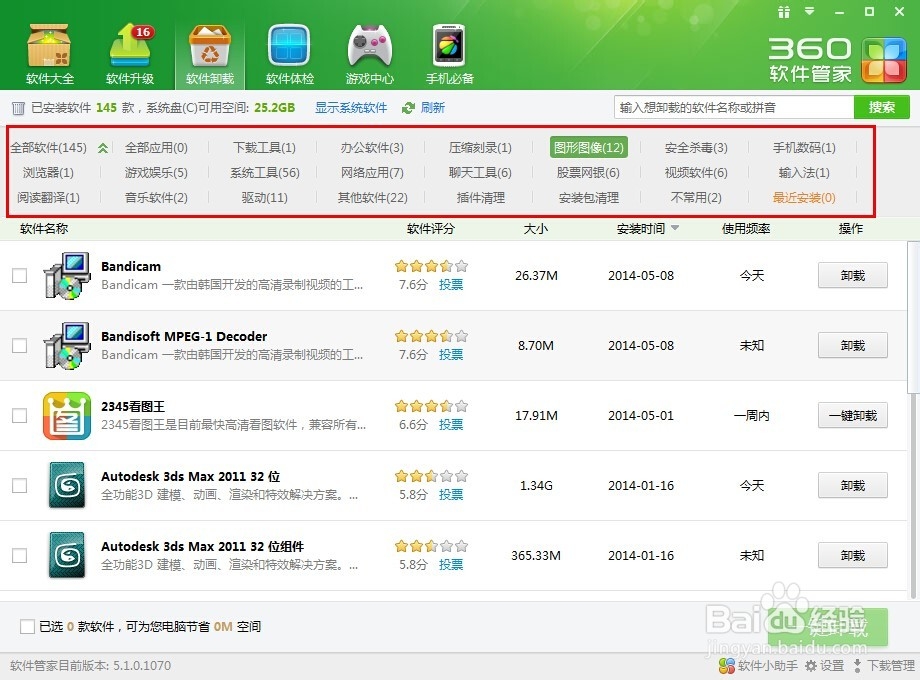Sort by 使用频率 column header
The image size is (920, 680).
(x=746, y=229)
